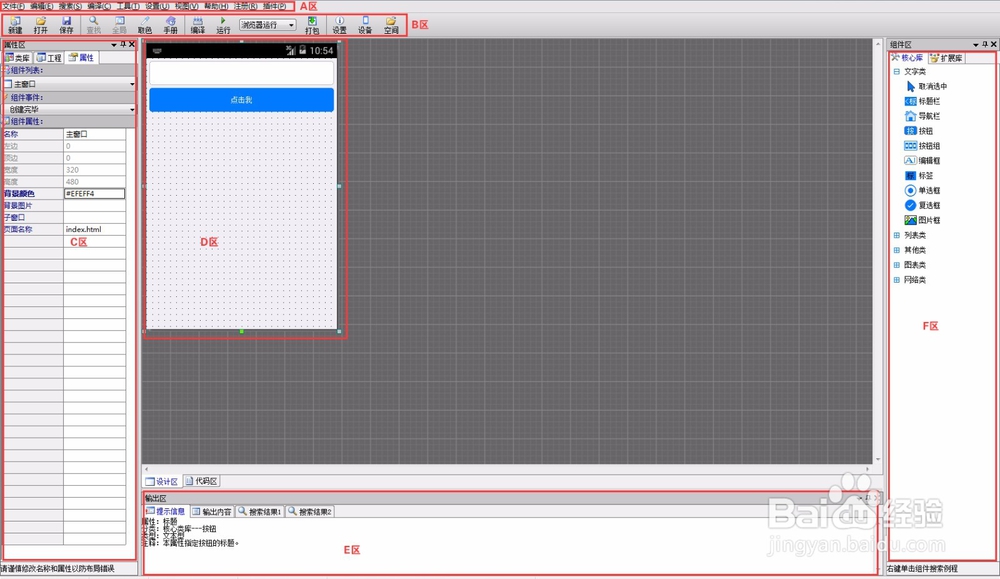Screen dimensions: 1000x579
Task: Click the 名称 value field 主窗口
Action: 94,135
